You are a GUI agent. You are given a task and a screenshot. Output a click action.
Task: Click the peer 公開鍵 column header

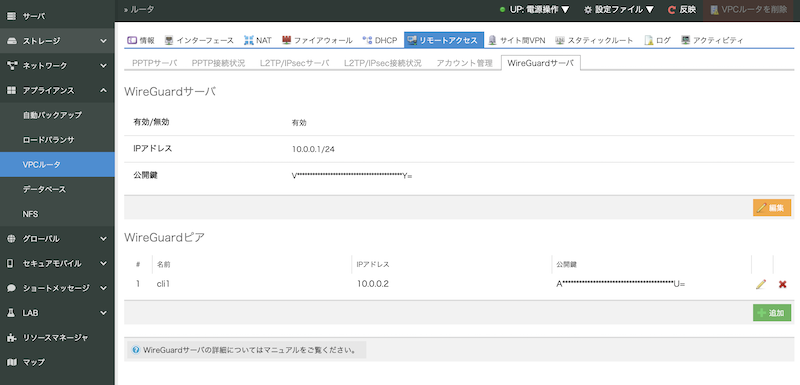point(566,265)
